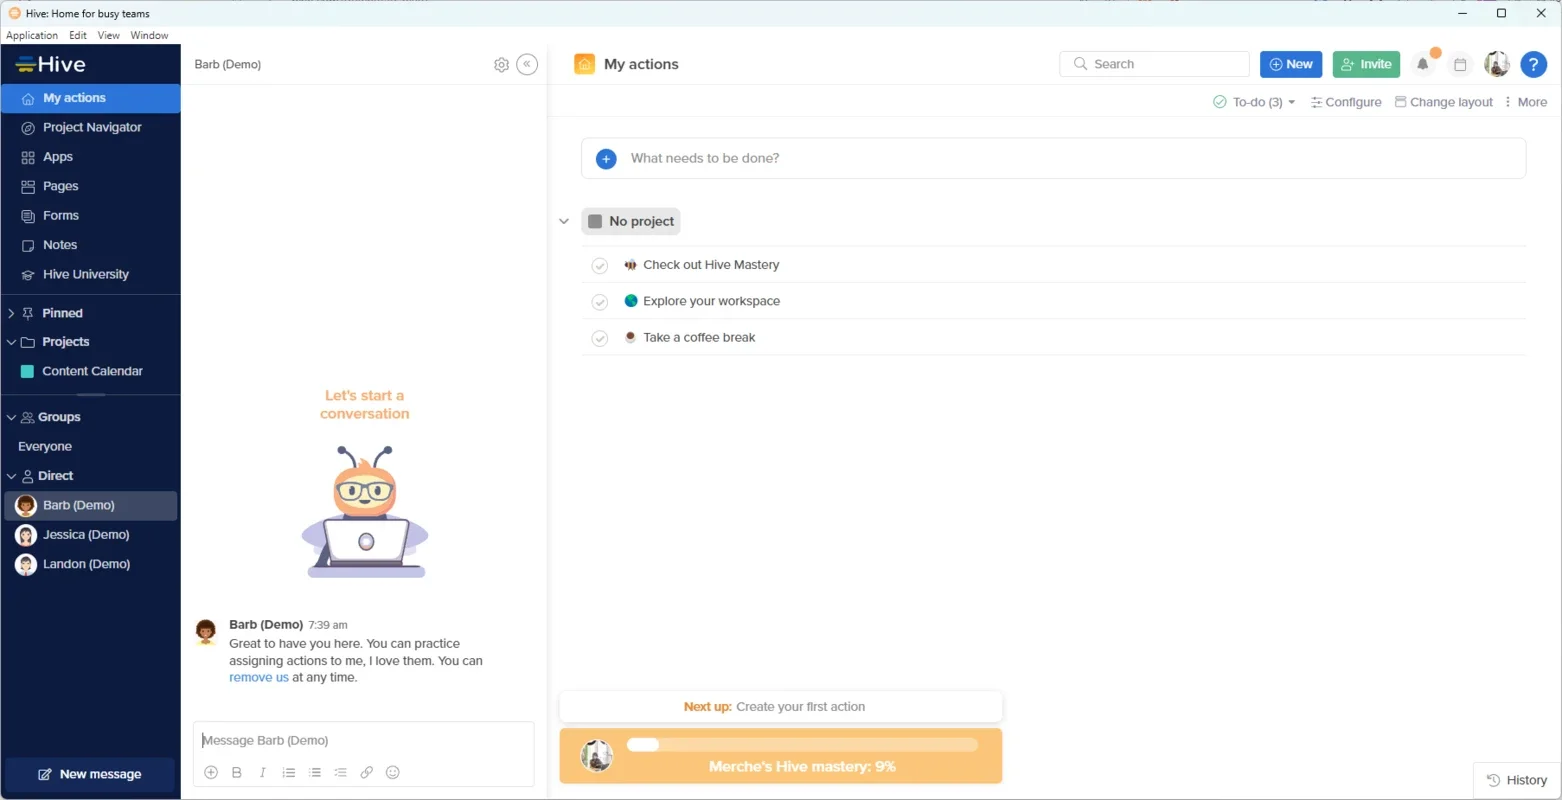Click New message button
The image size is (1562, 800).
click(90, 774)
